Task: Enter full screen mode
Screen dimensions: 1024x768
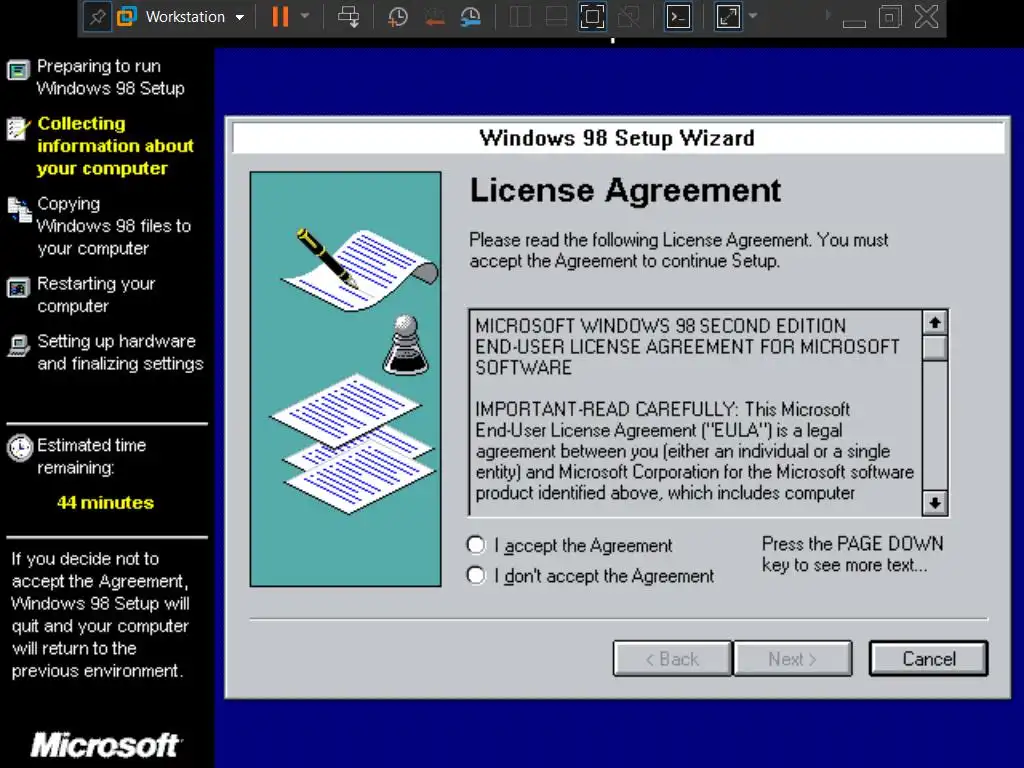Action: 592,17
